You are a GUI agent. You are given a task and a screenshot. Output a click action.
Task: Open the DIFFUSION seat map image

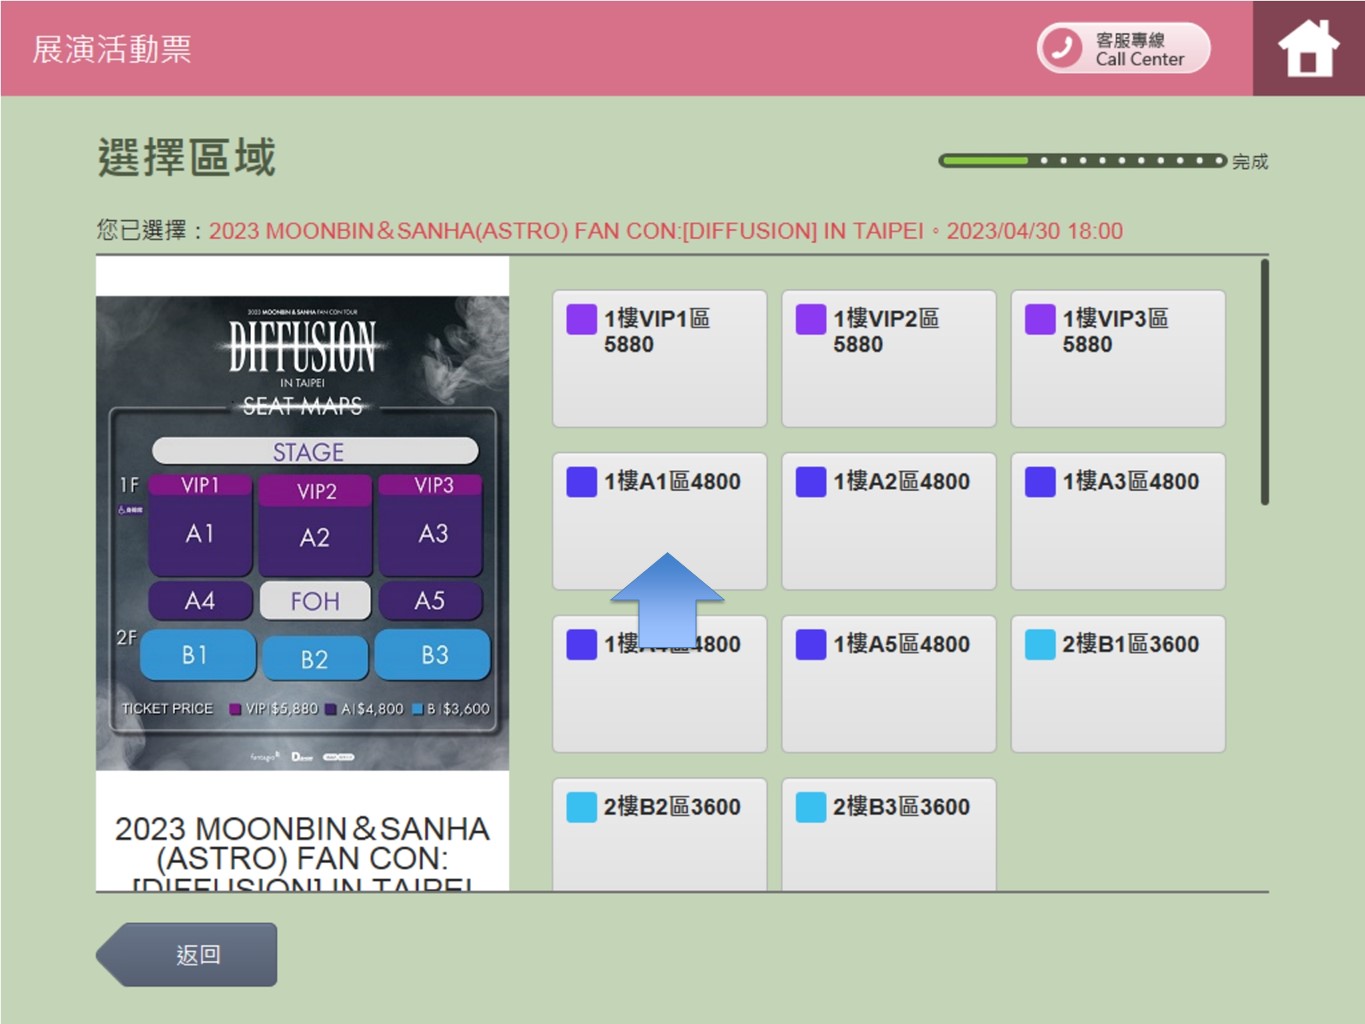click(x=302, y=533)
